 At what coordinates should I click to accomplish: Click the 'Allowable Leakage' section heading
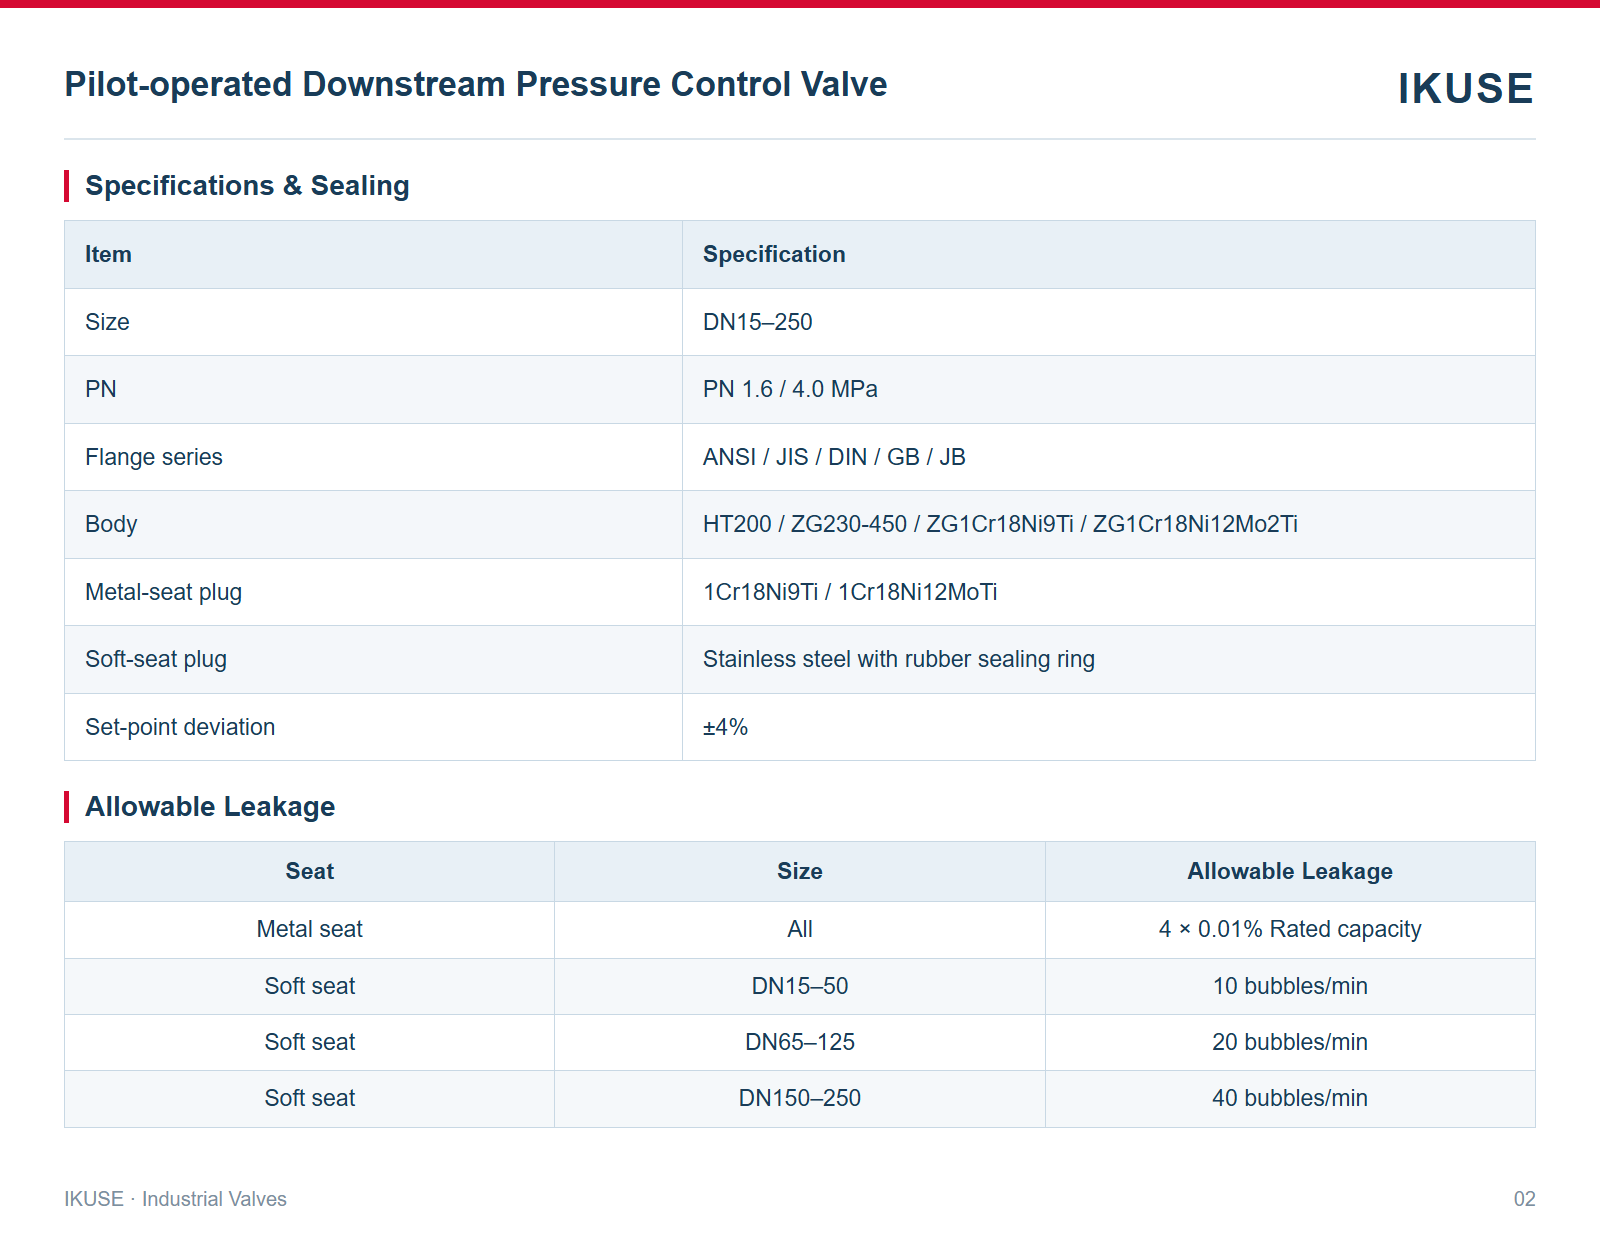pos(210,807)
